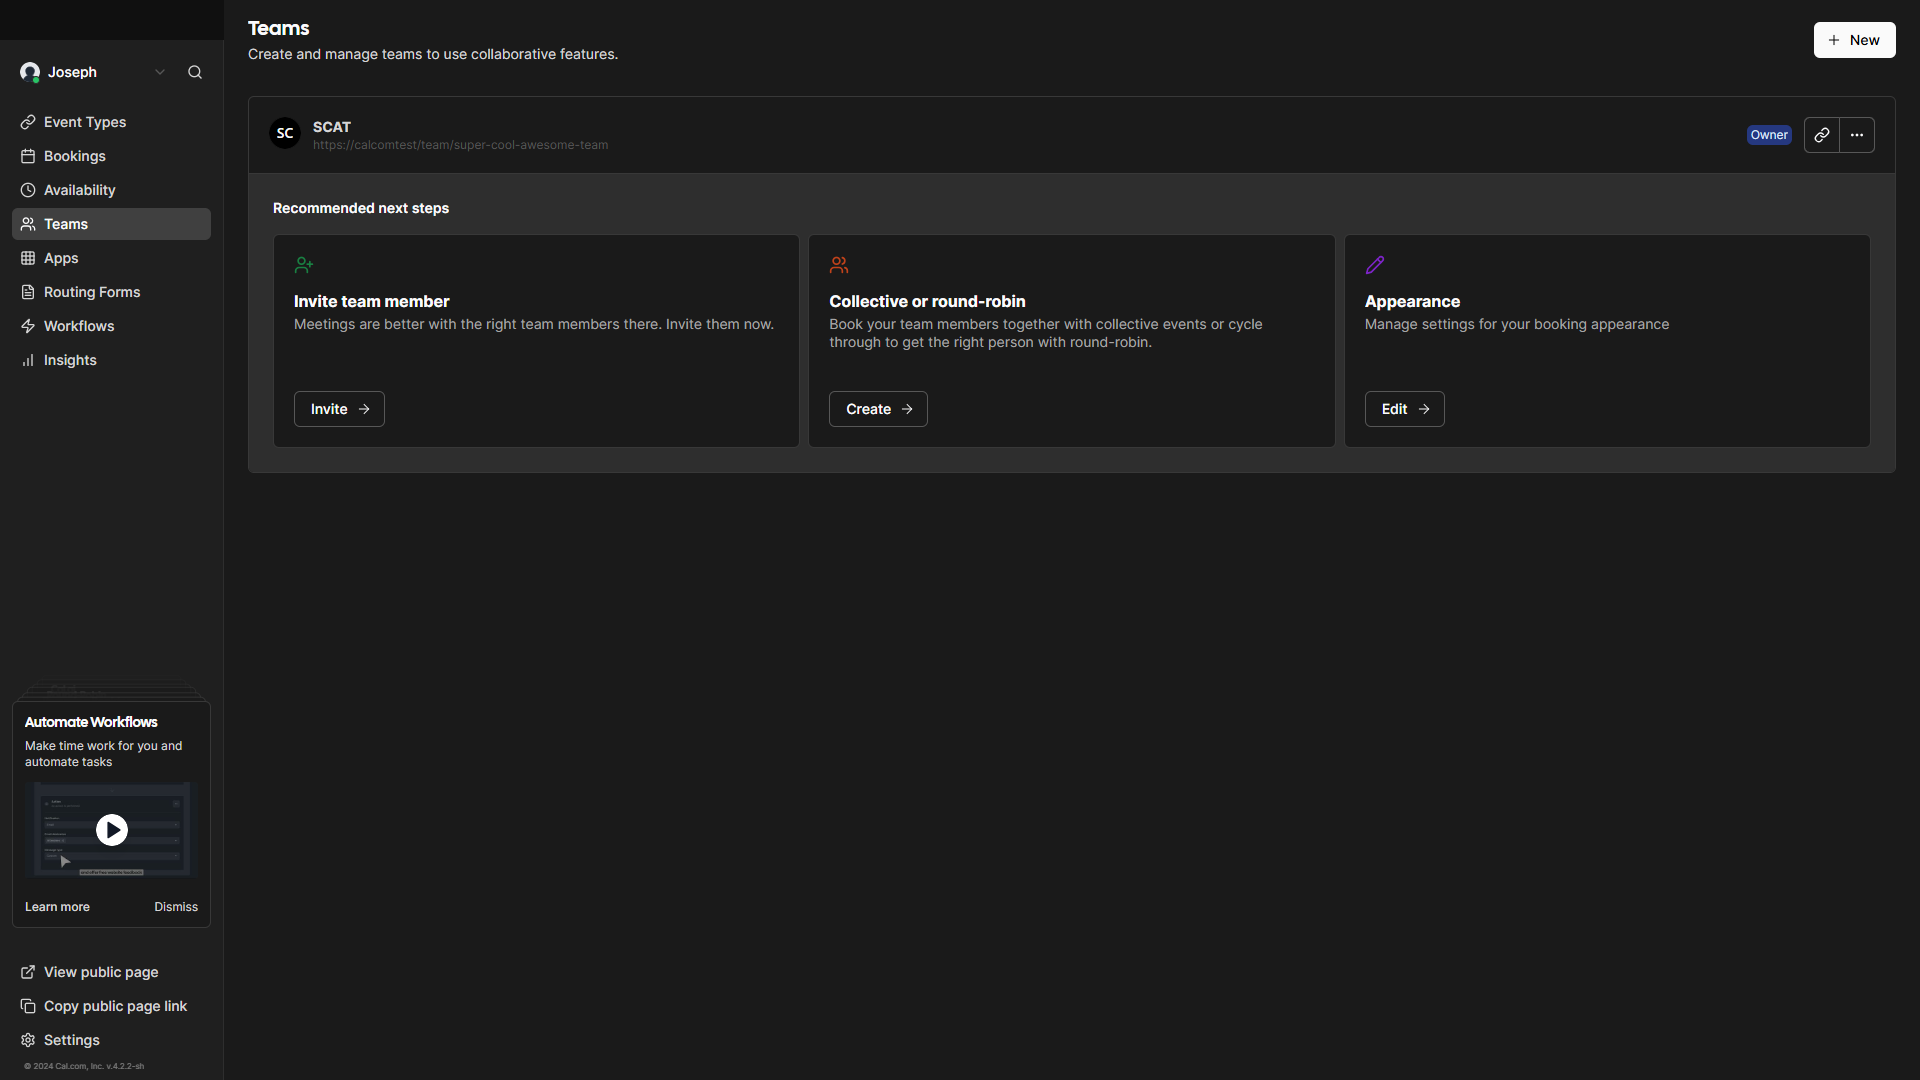Select Routing Forms from sidebar
The height and width of the screenshot is (1080, 1920).
(92, 291)
